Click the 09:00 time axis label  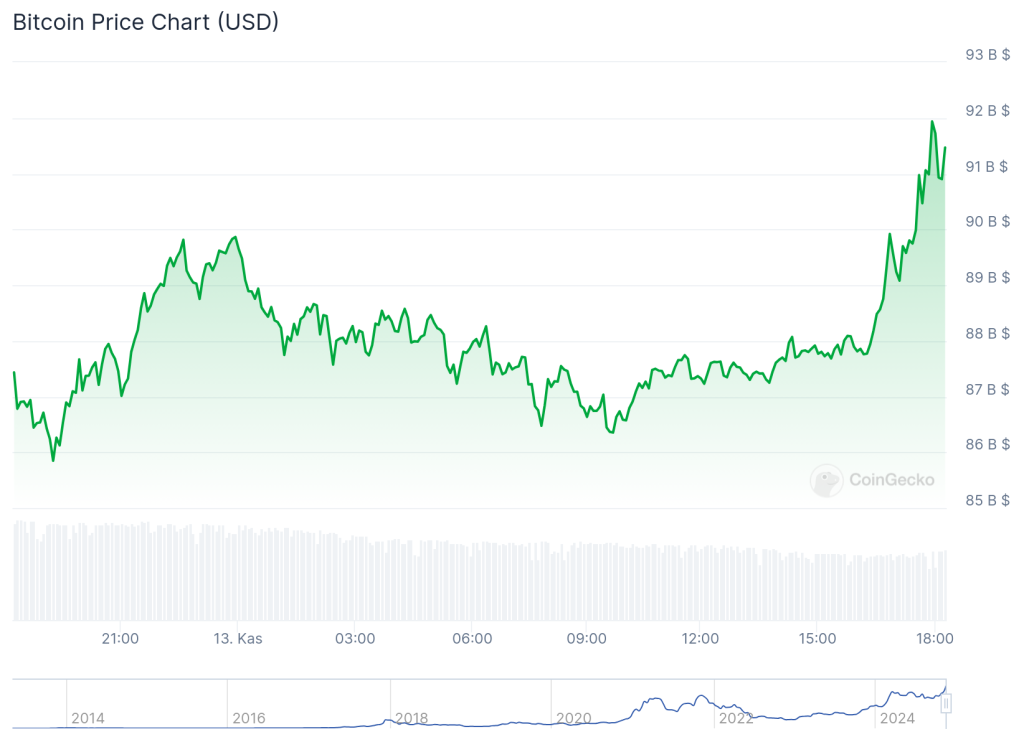click(586, 639)
